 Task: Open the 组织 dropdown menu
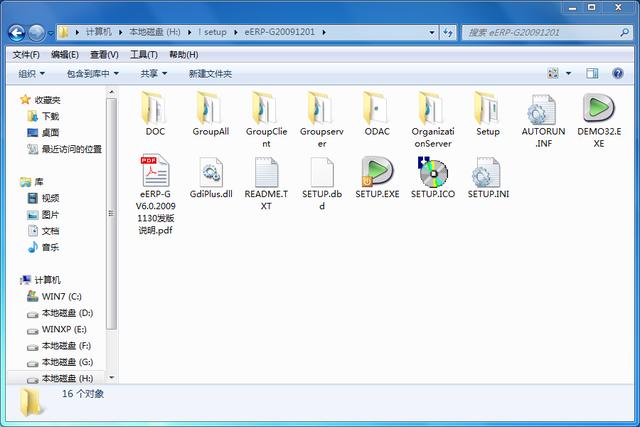point(32,73)
